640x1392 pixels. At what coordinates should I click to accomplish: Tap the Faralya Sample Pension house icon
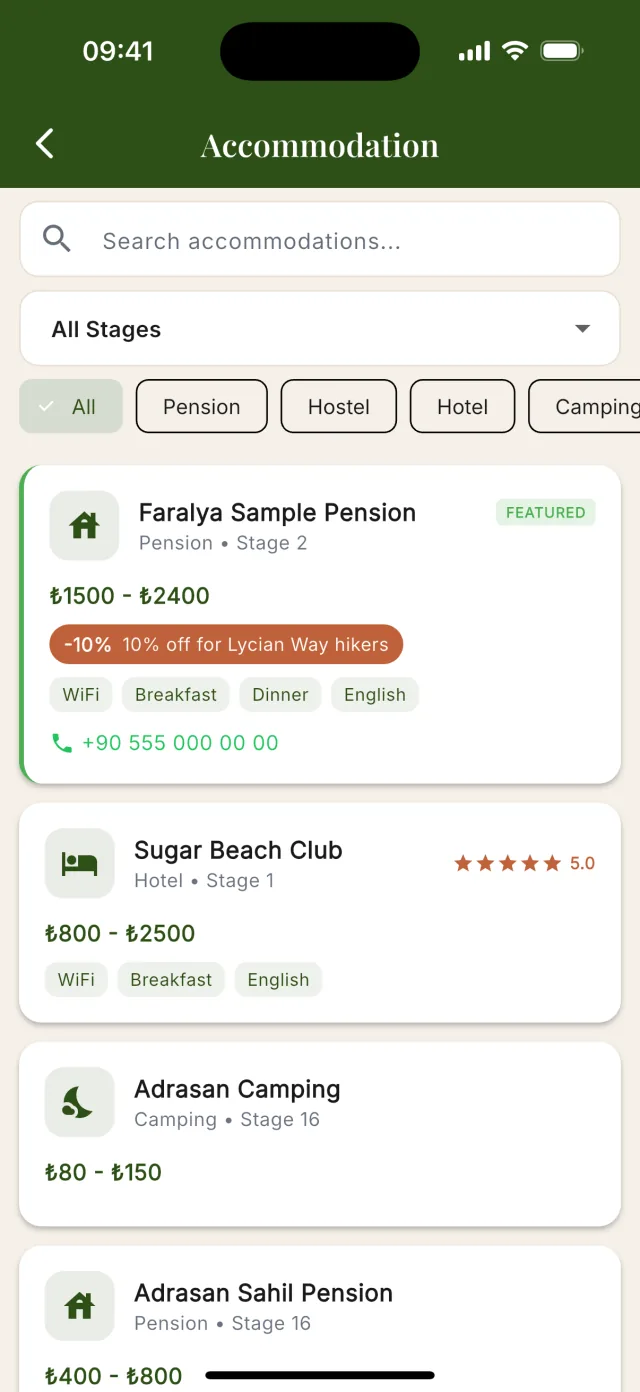click(84, 525)
